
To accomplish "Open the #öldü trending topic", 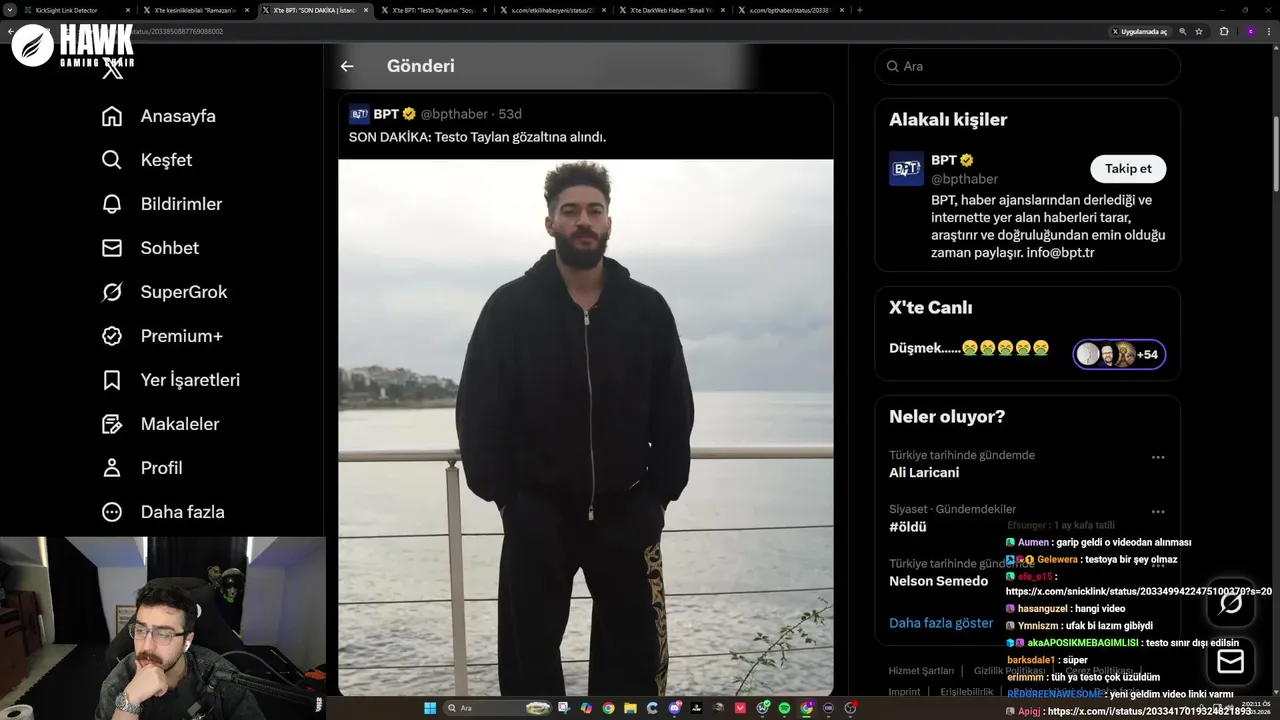I will 908,527.
